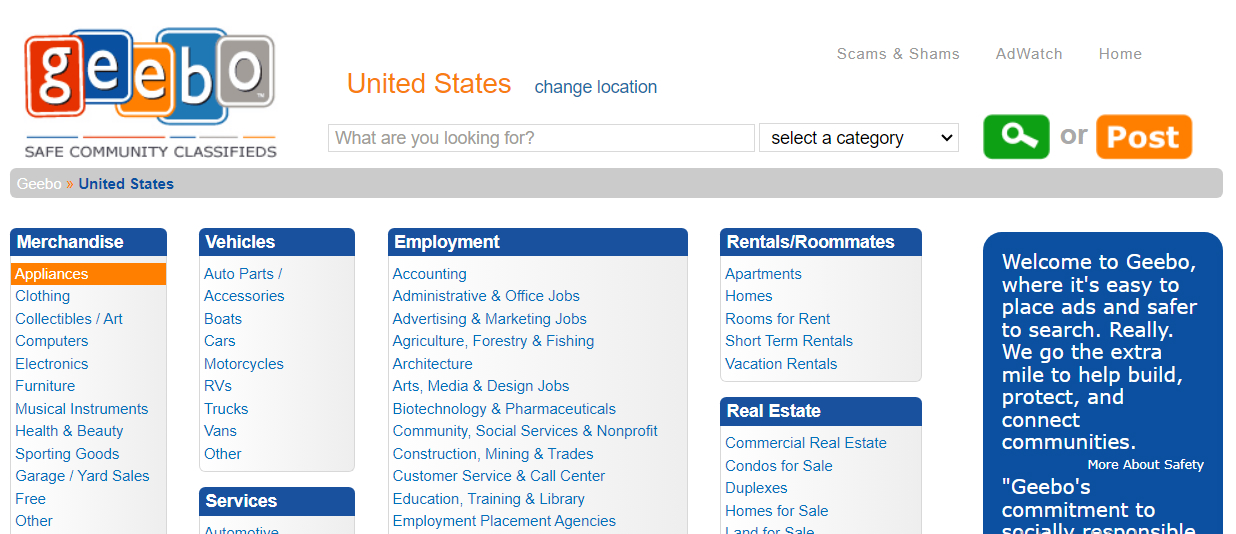Browse Apartments under Rentals/Roommates
1236x534 pixels.
pos(763,274)
